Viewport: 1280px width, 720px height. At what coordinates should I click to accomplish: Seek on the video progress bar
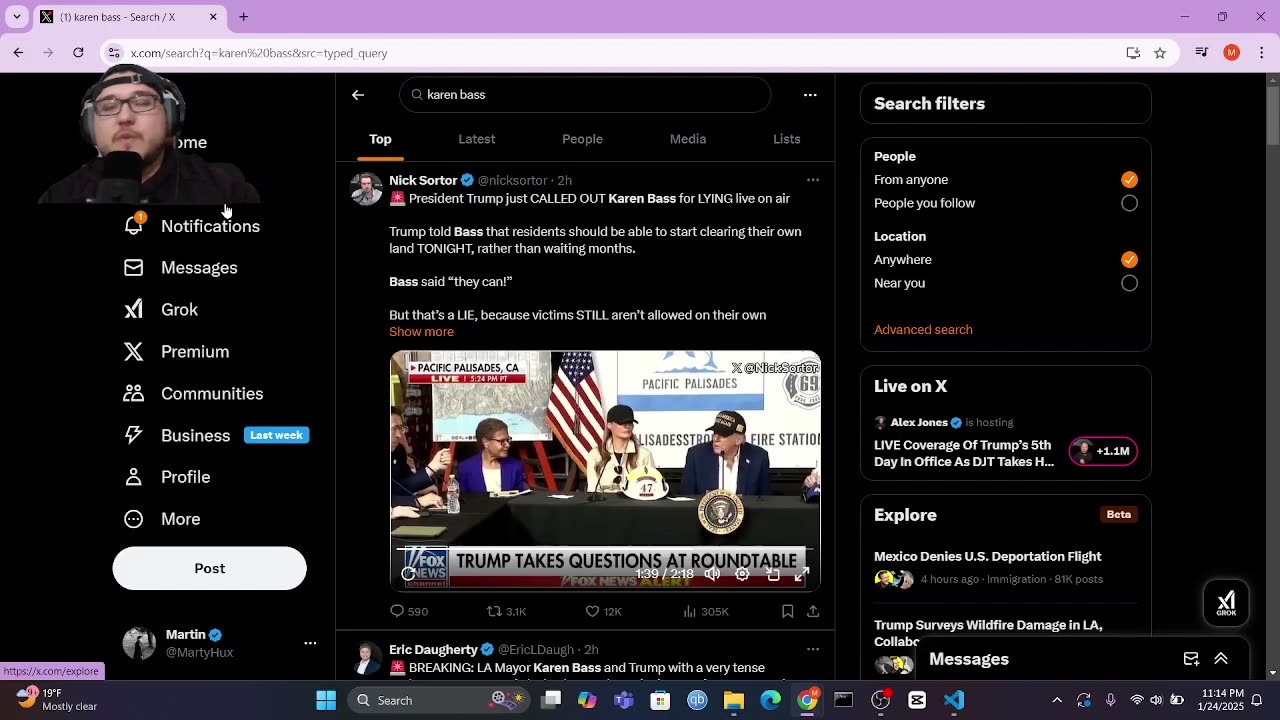(x=605, y=548)
